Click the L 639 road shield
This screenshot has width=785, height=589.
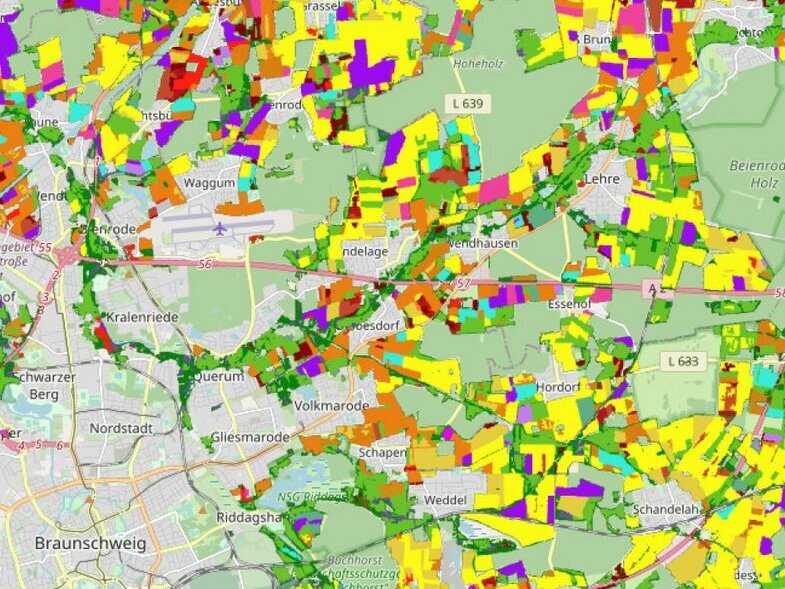point(467,103)
